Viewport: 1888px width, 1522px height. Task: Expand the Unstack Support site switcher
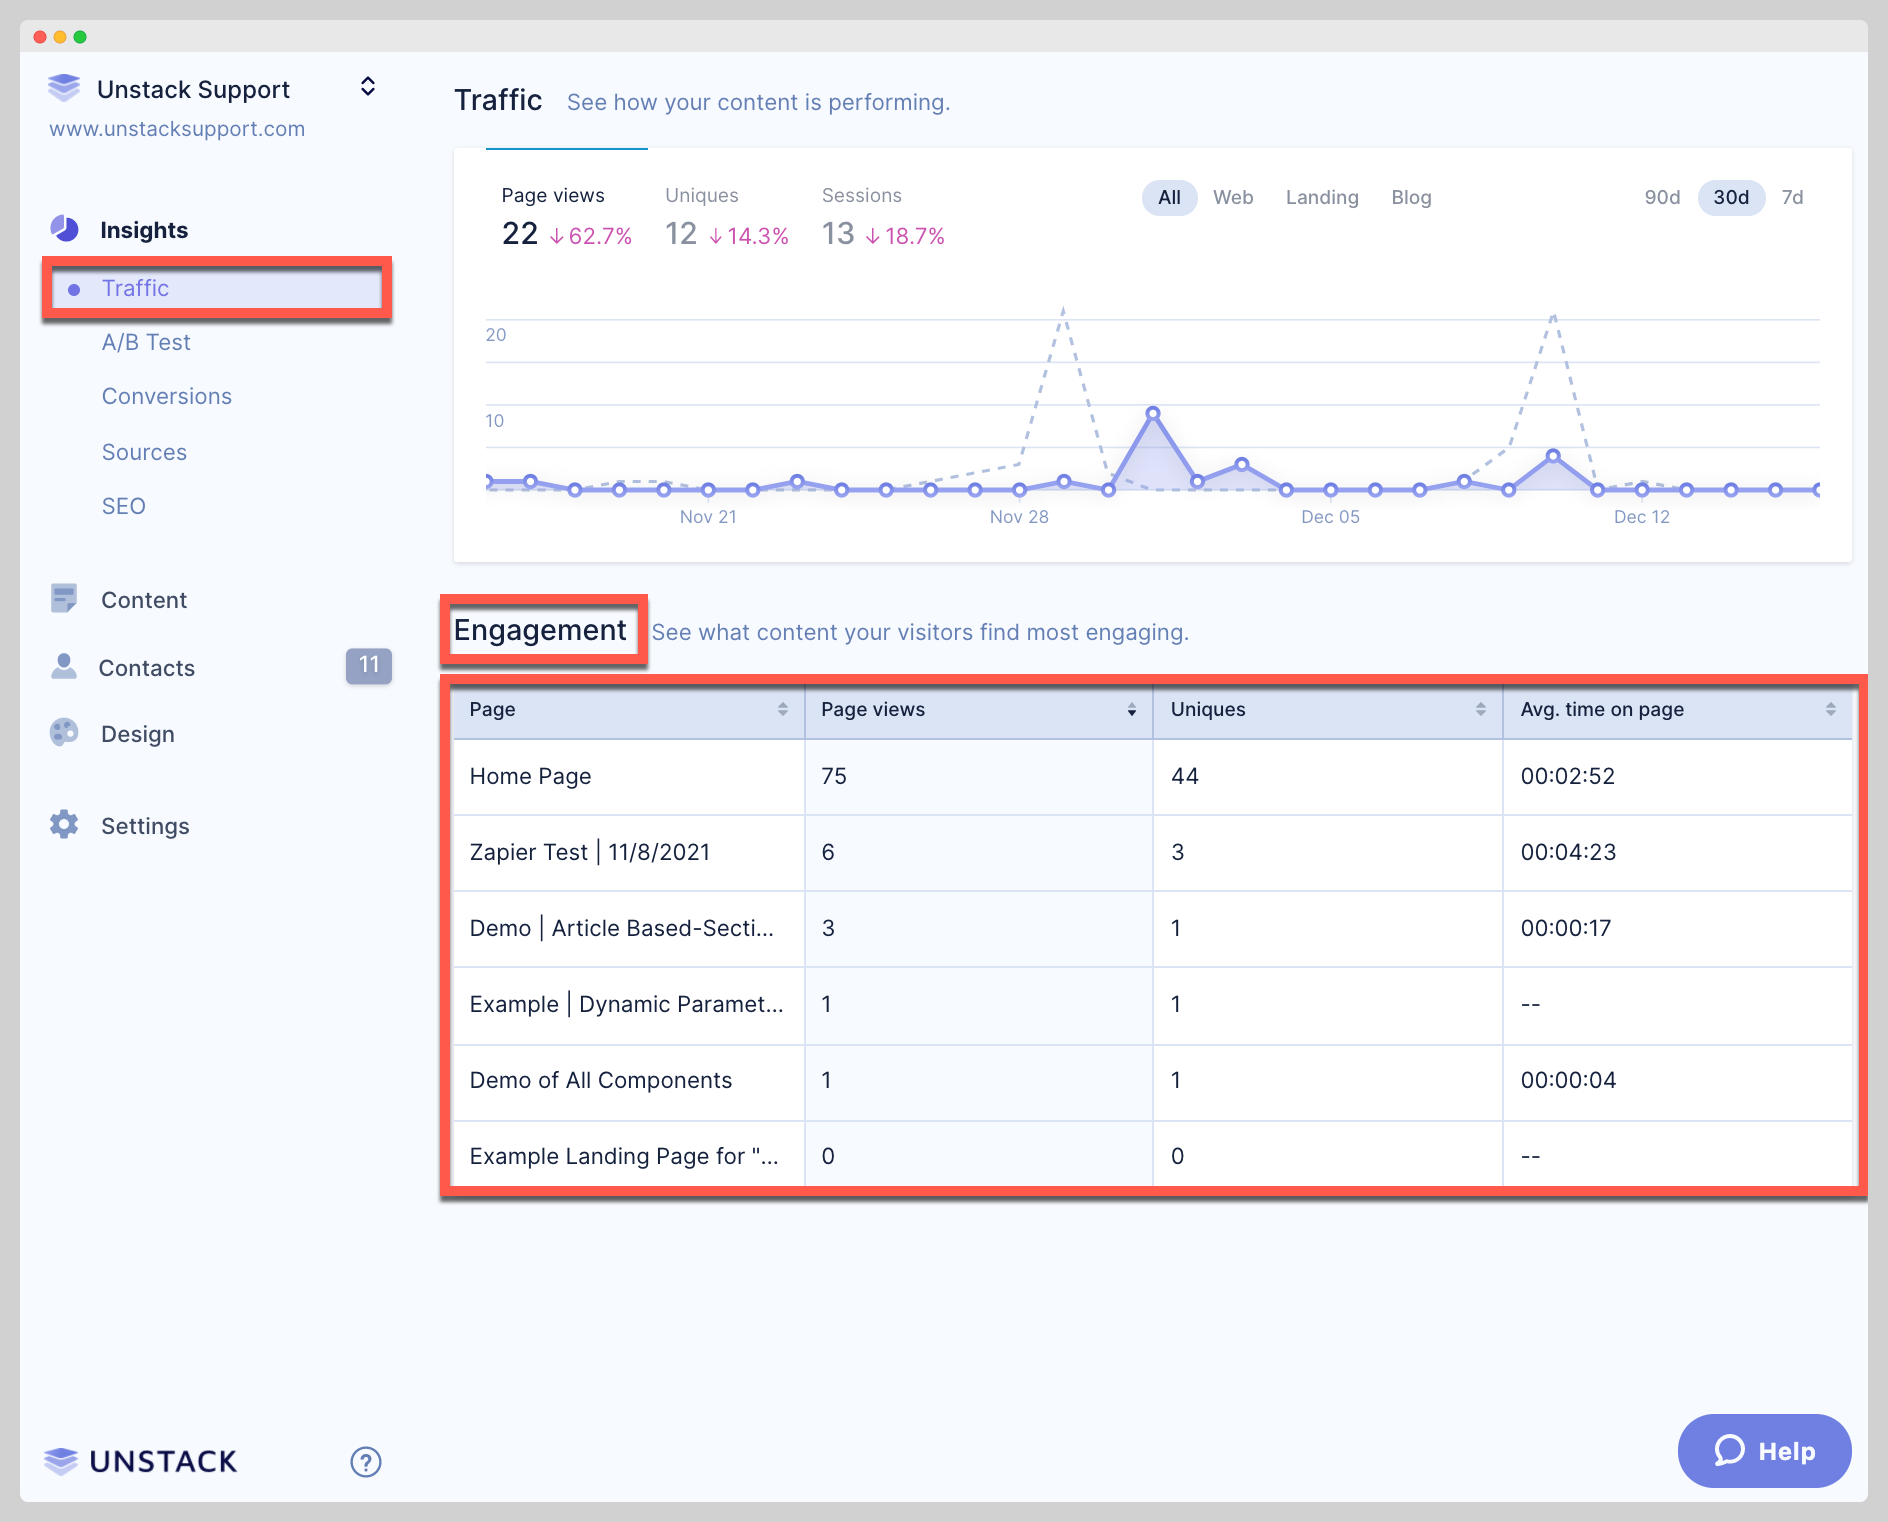point(368,87)
